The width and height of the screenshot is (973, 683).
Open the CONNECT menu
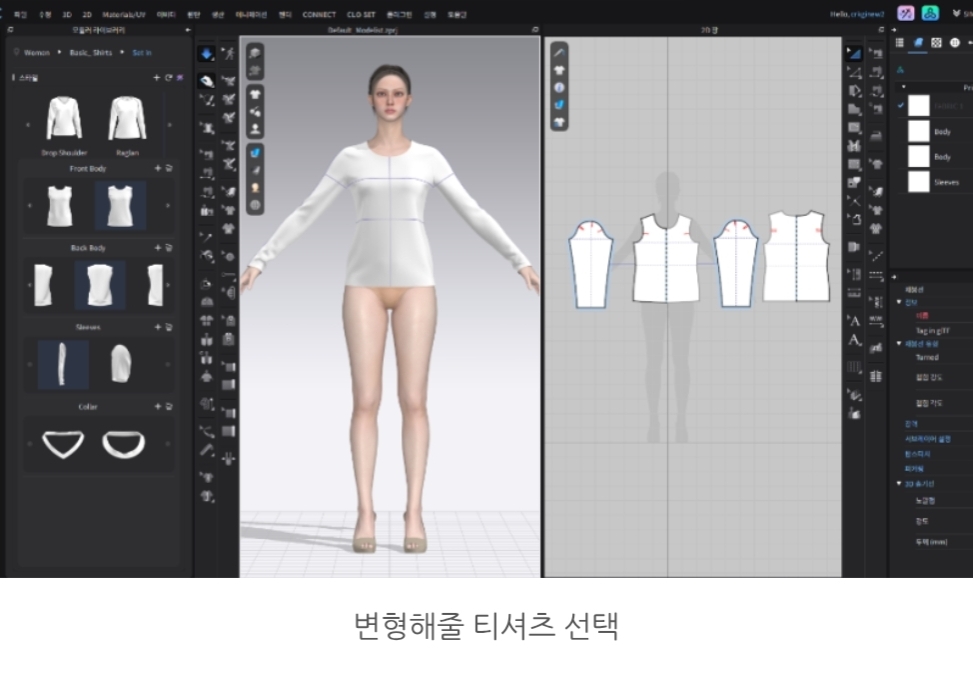319,15
